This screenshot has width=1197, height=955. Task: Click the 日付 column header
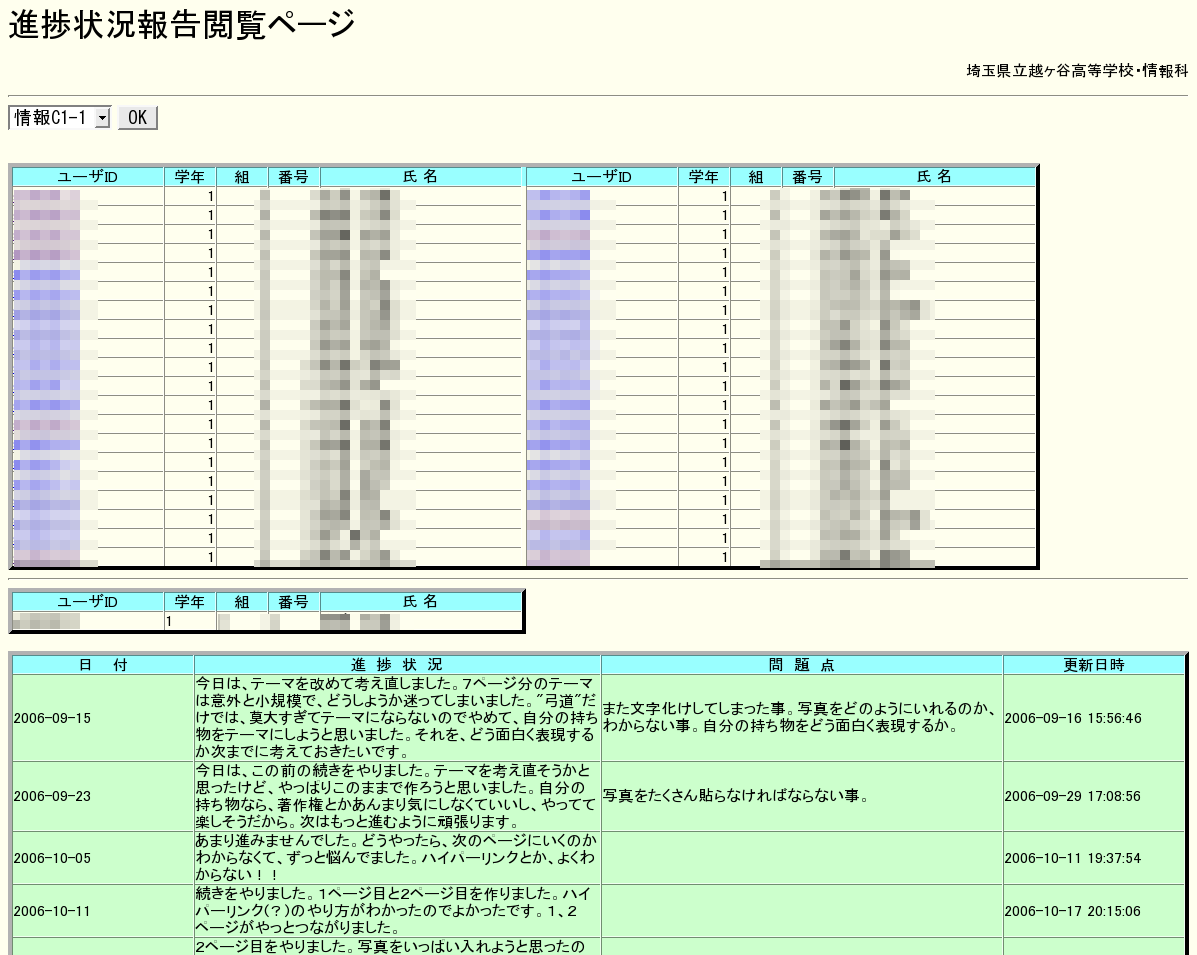(x=103, y=665)
